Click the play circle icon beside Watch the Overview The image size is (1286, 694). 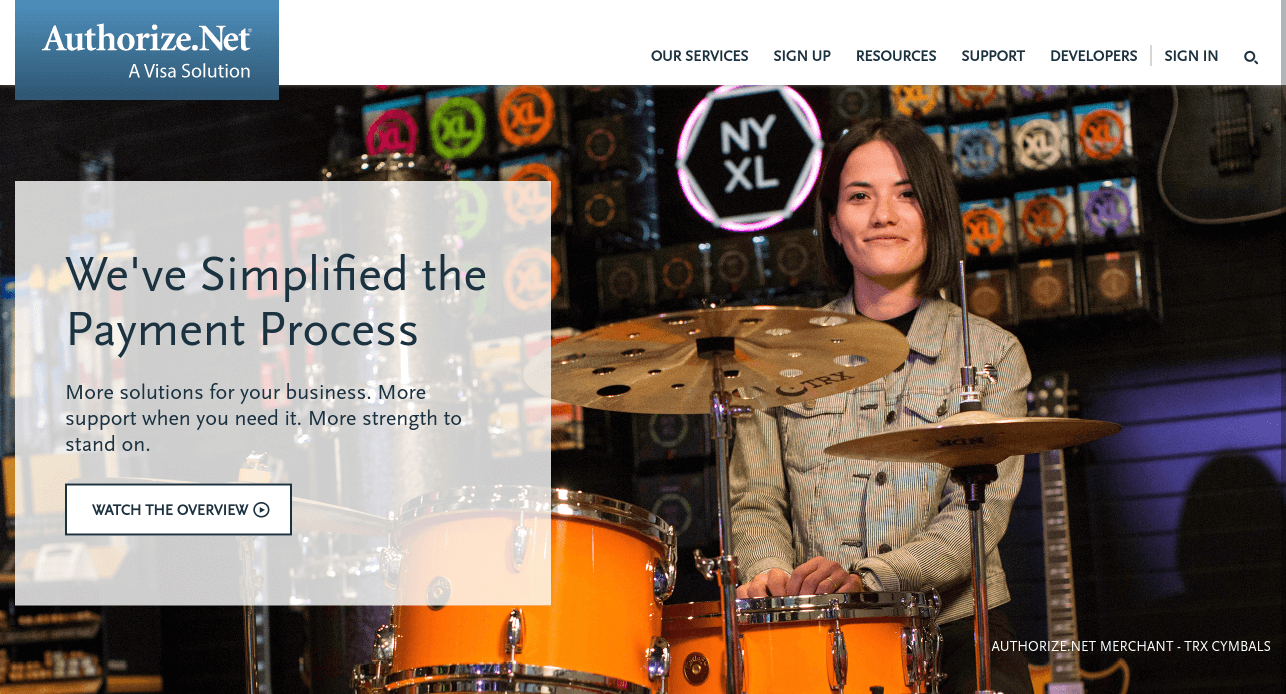pyautogui.click(x=261, y=510)
